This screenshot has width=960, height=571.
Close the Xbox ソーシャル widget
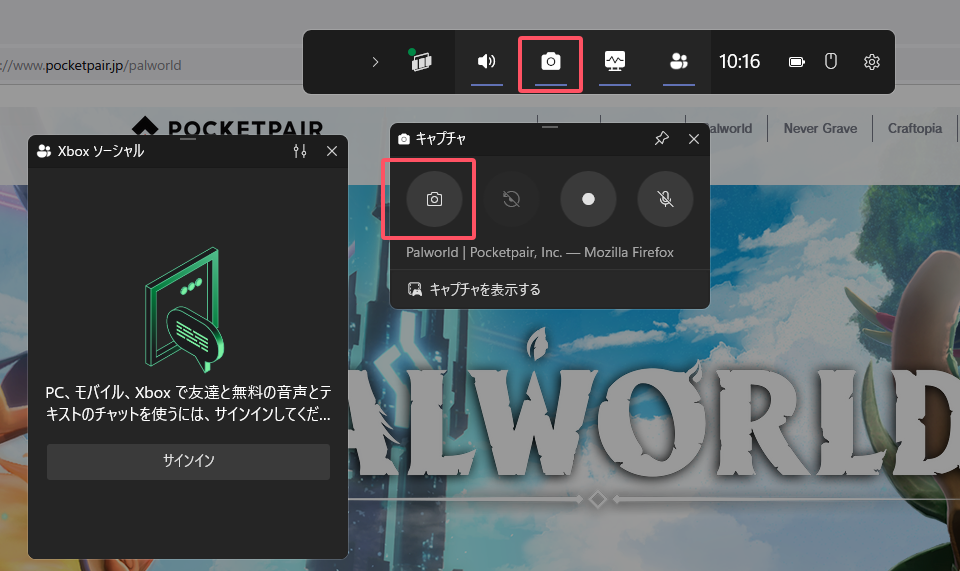pos(332,151)
